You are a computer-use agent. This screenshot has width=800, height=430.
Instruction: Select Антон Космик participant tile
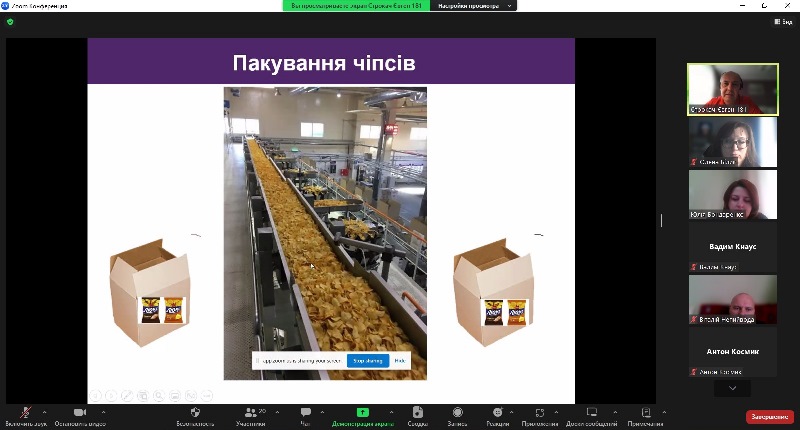tap(733, 352)
